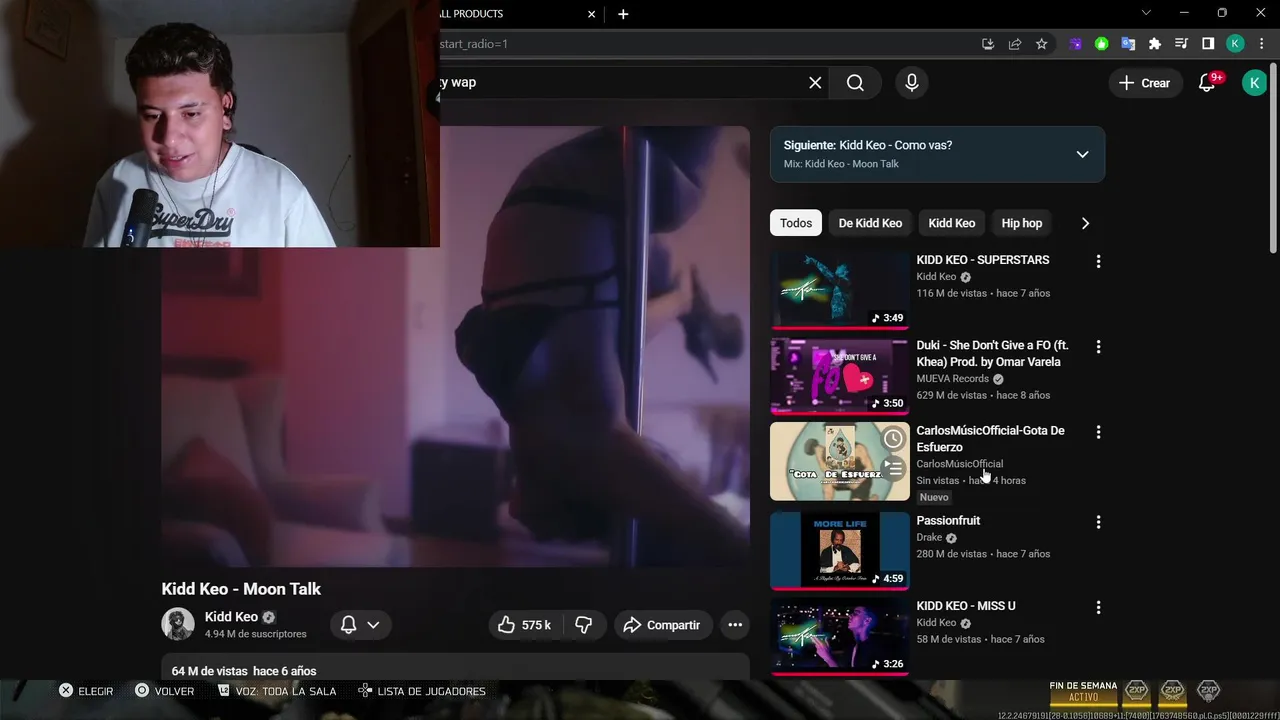Open options menu for Passionfruit
1280x720 pixels.
(1098, 522)
